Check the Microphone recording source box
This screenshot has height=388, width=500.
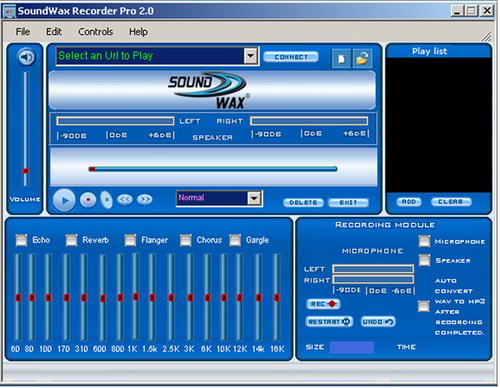(x=424, y=241)
